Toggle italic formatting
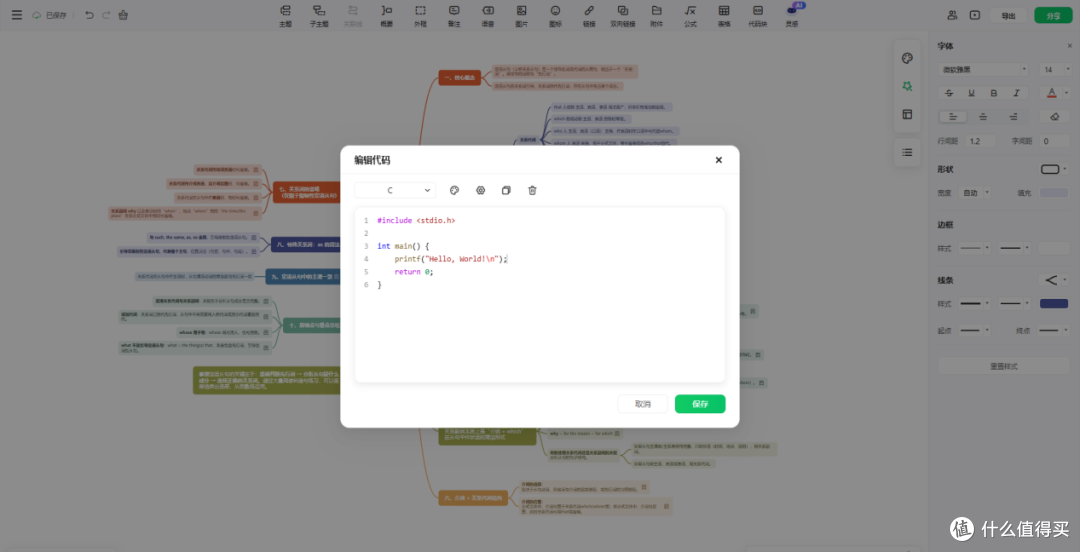The height and width of the screenshot is (552, 1080). click(x=1015, y=93)
